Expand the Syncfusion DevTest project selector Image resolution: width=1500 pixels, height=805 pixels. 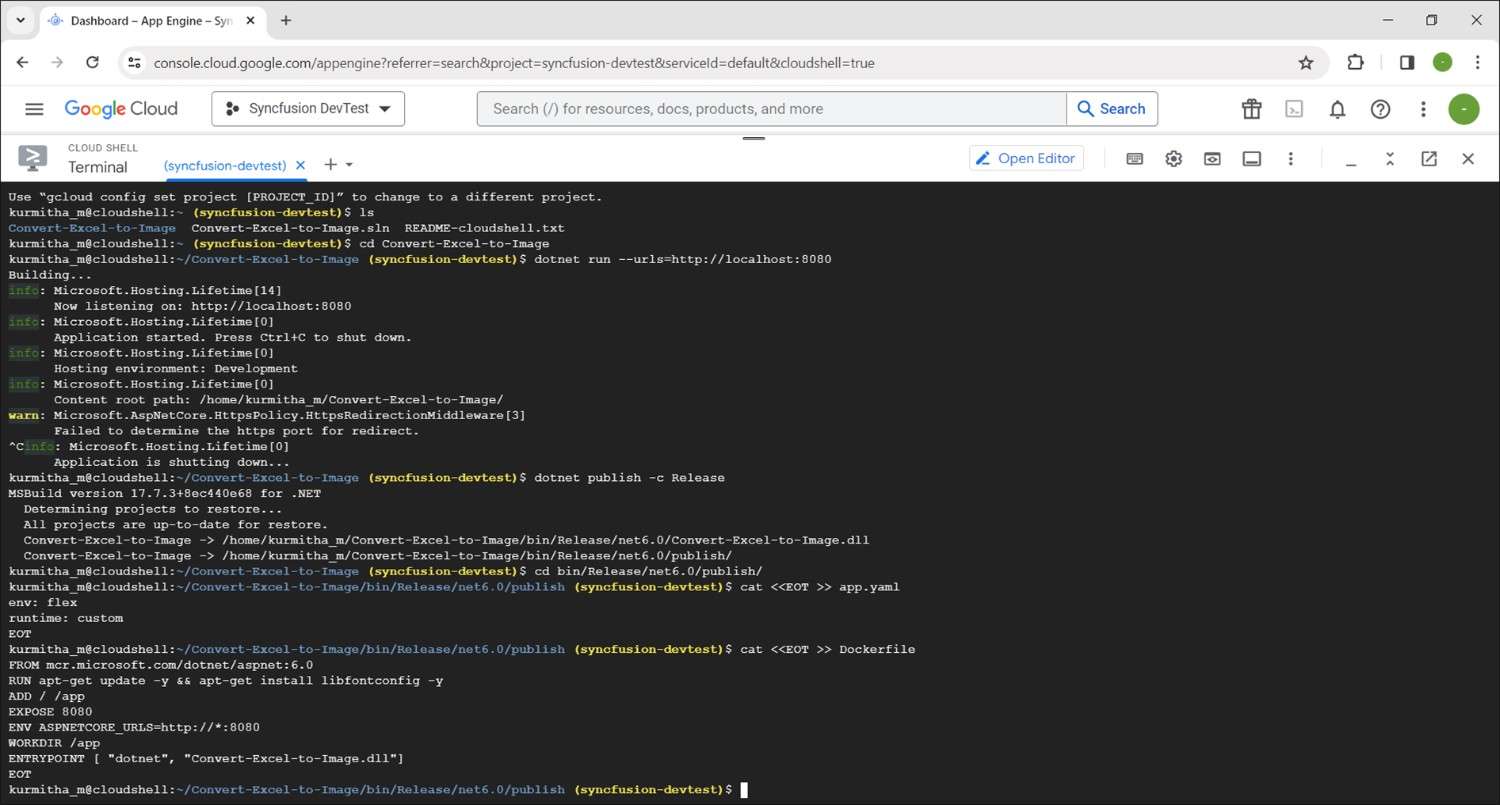pyautogui.click(x=308, y=109)
